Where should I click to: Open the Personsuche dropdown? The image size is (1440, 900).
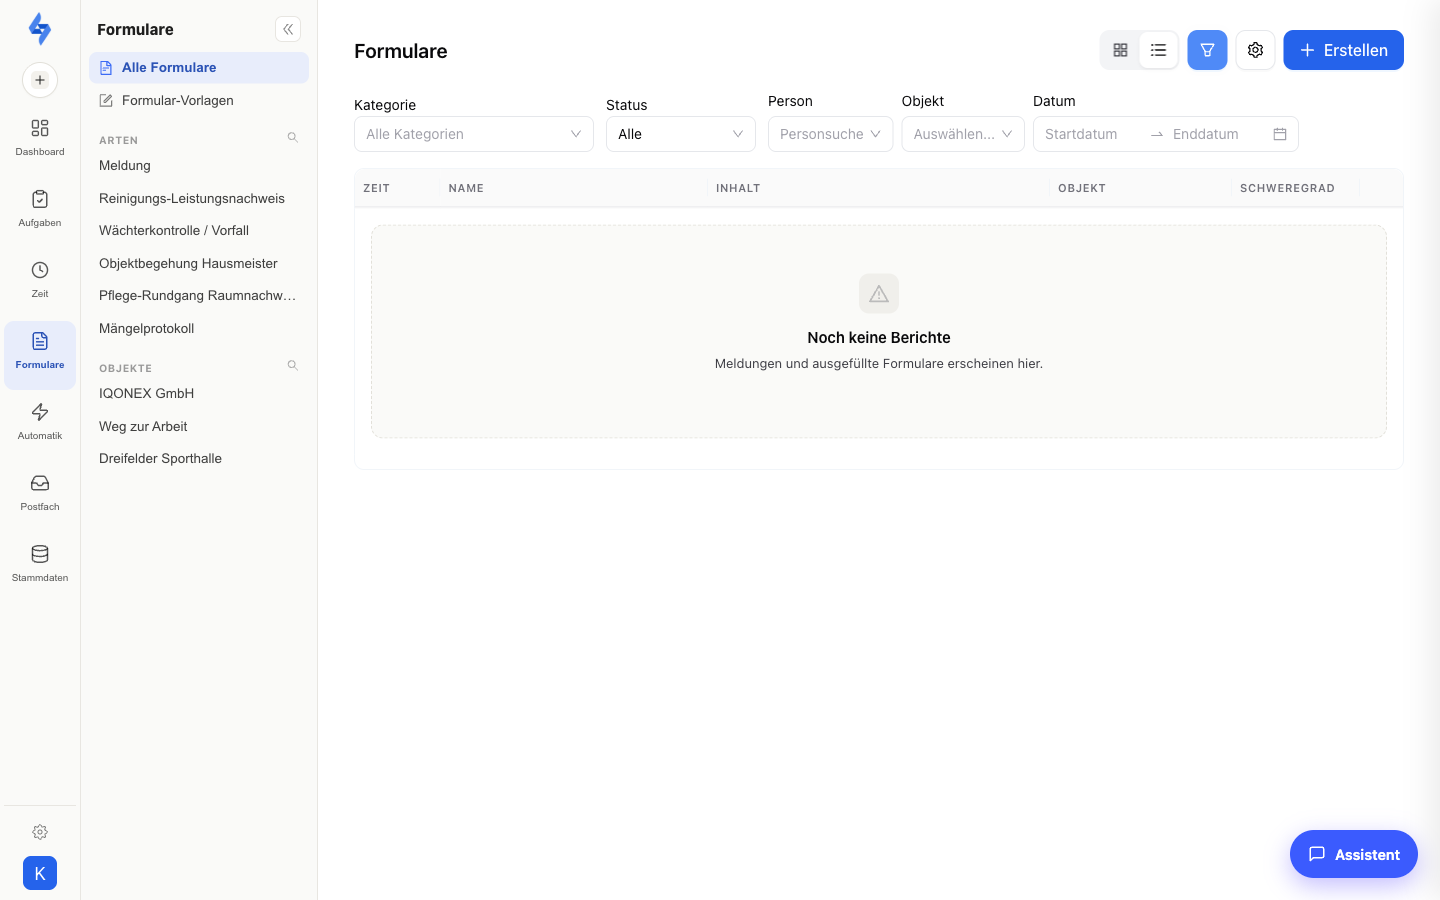coord(830,134)
